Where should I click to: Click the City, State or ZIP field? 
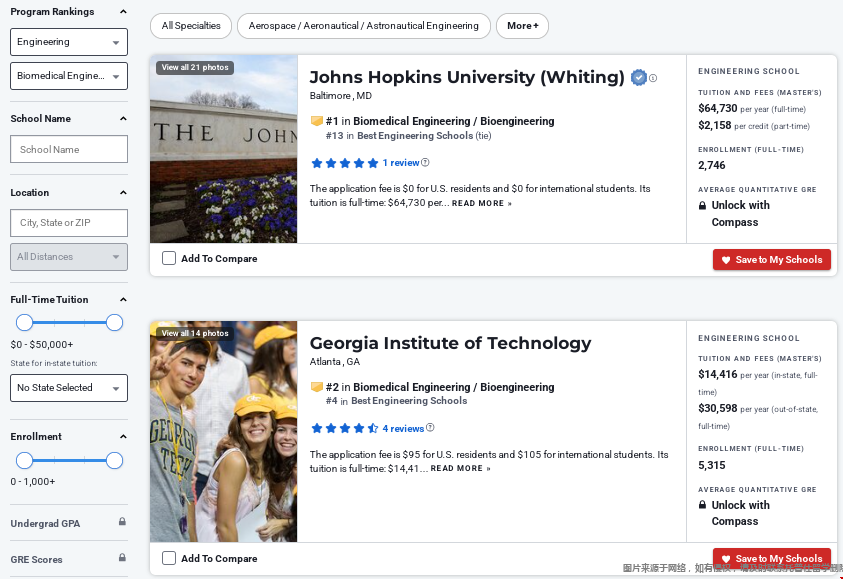[x=69, y=223]
